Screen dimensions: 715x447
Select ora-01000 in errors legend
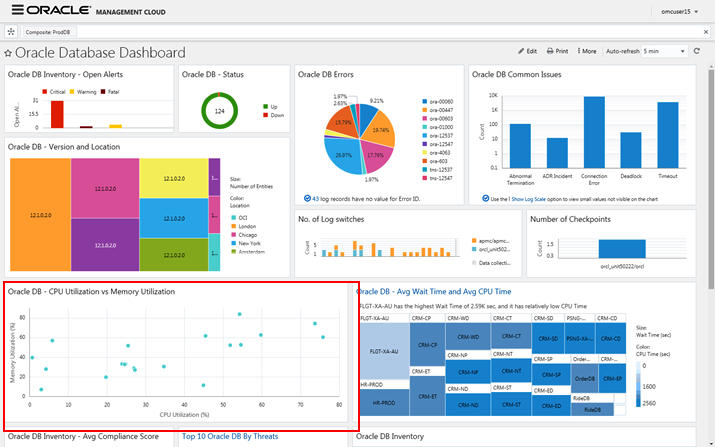click(x=438, y=127)
